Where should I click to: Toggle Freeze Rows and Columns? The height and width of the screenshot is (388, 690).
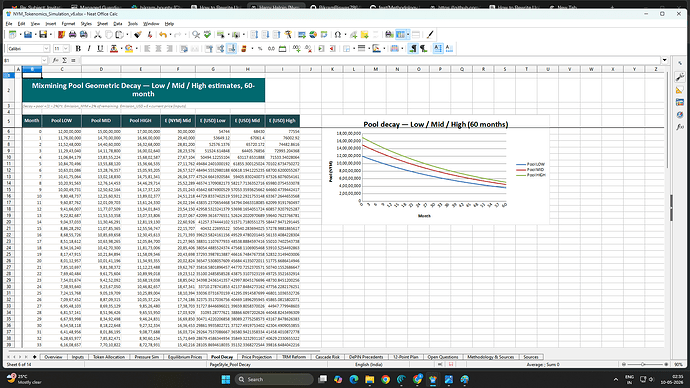point(400,34)
